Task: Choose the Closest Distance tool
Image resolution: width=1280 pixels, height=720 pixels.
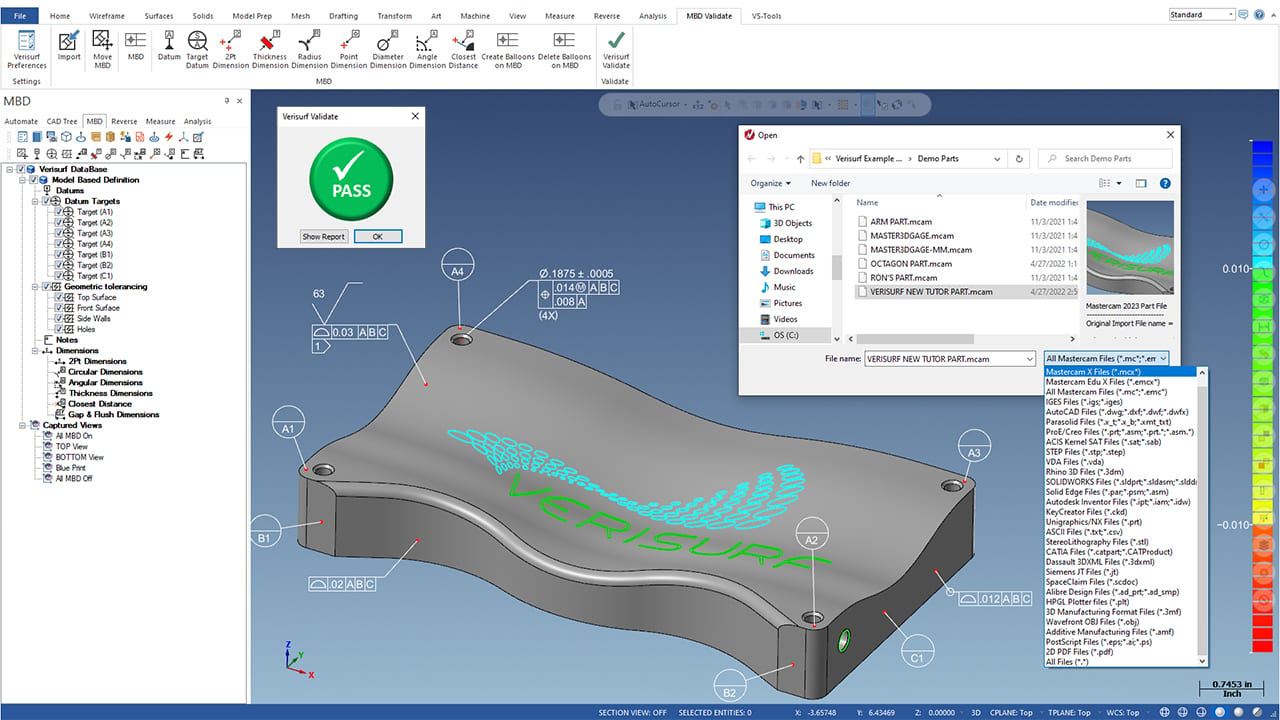Action: 464,49
